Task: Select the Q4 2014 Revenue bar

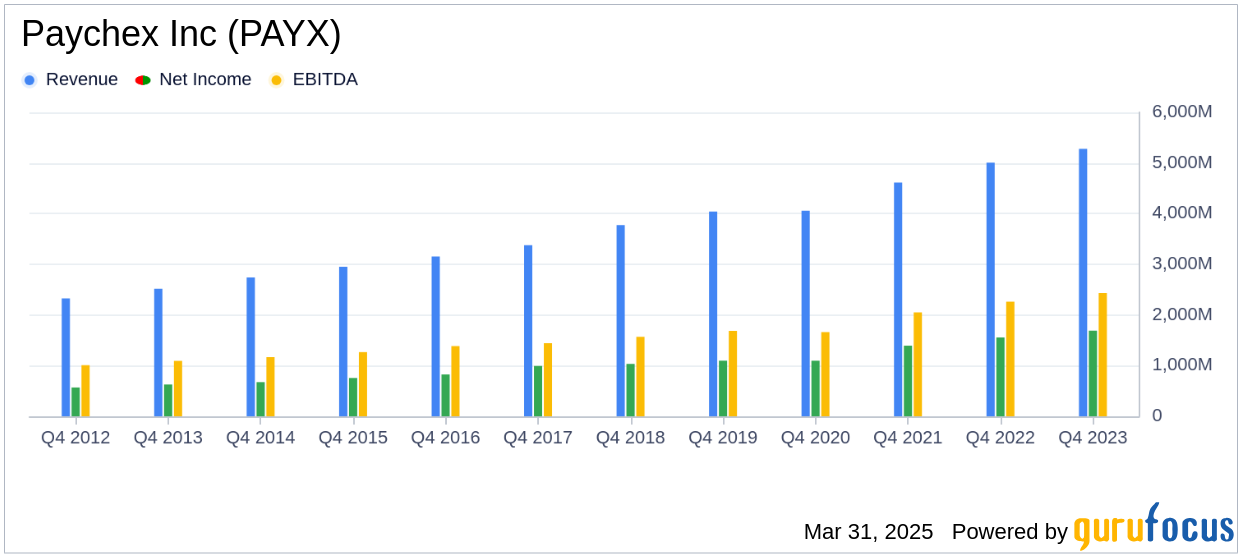Action: point(251,347)
